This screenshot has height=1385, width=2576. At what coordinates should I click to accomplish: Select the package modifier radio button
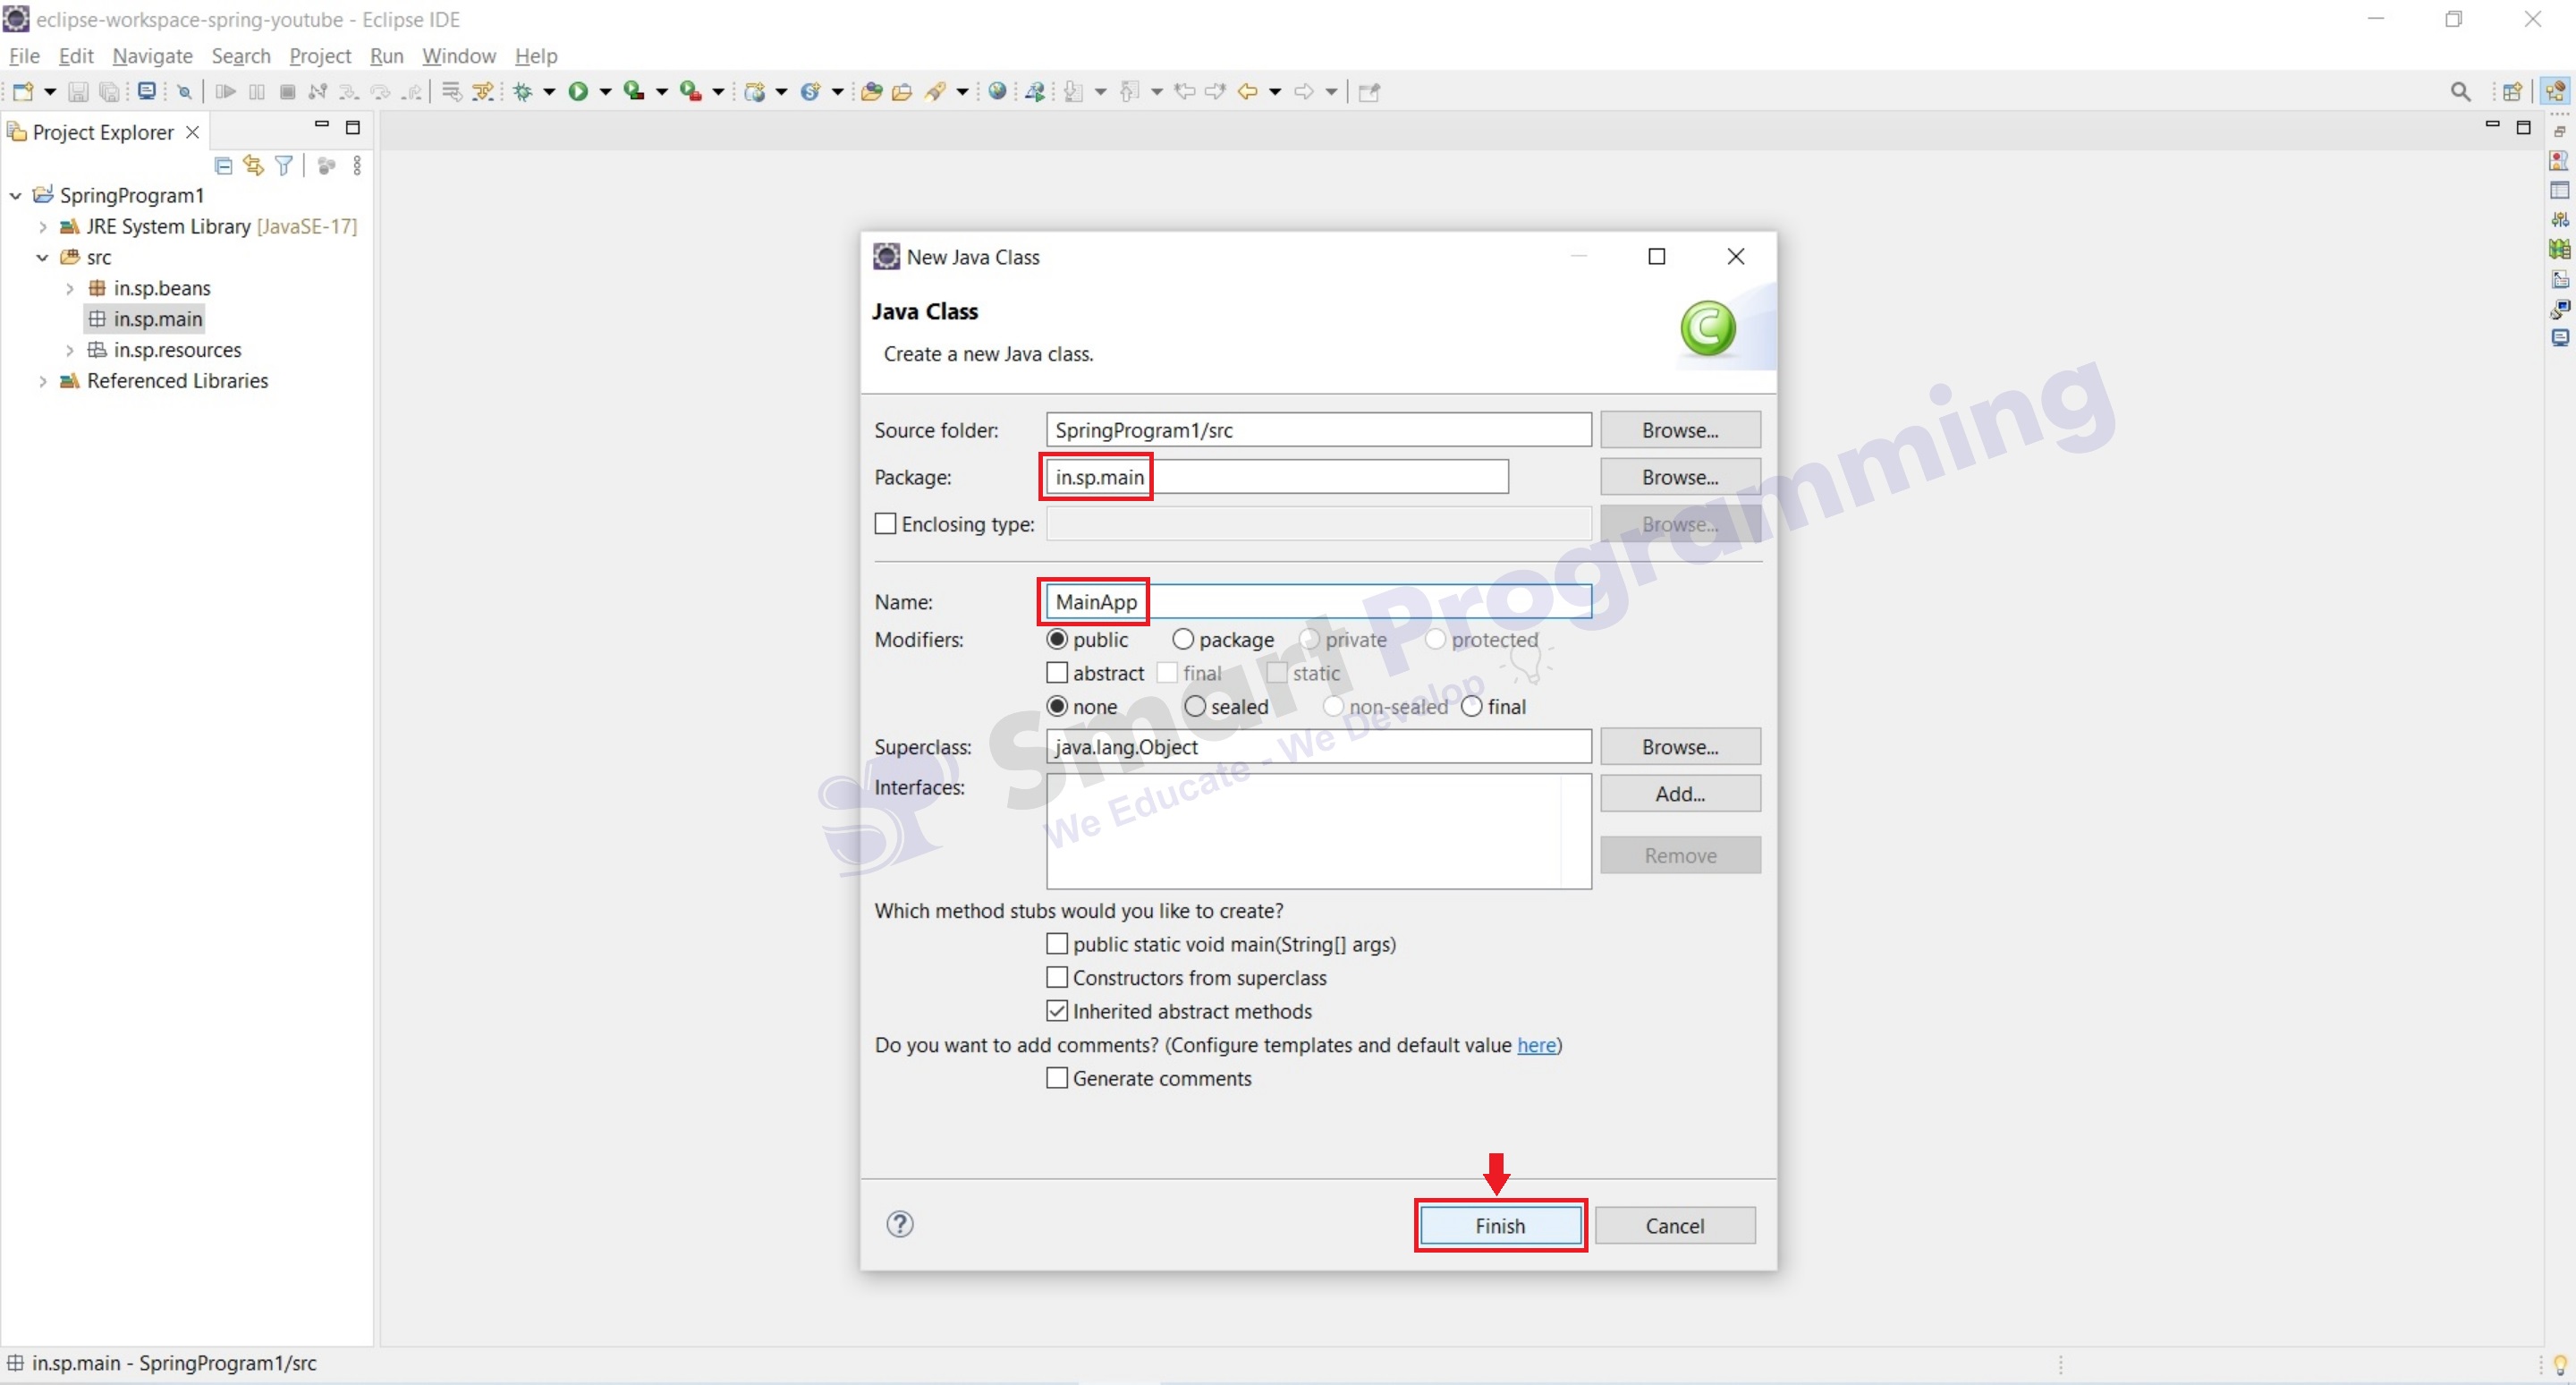(1183, 639)
